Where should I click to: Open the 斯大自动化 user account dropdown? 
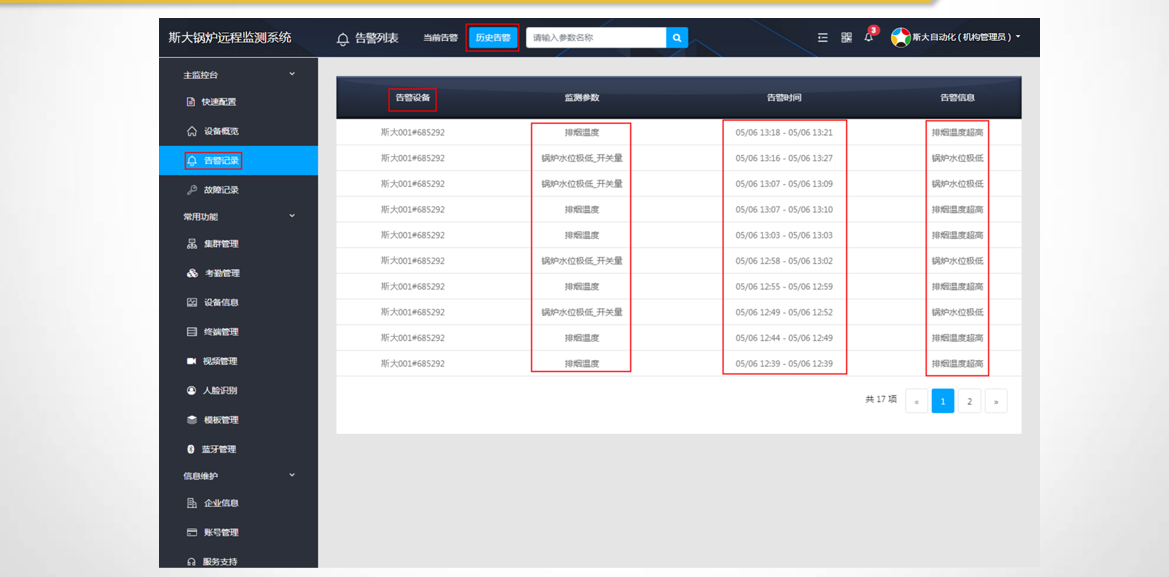click(x=956, y=38)
